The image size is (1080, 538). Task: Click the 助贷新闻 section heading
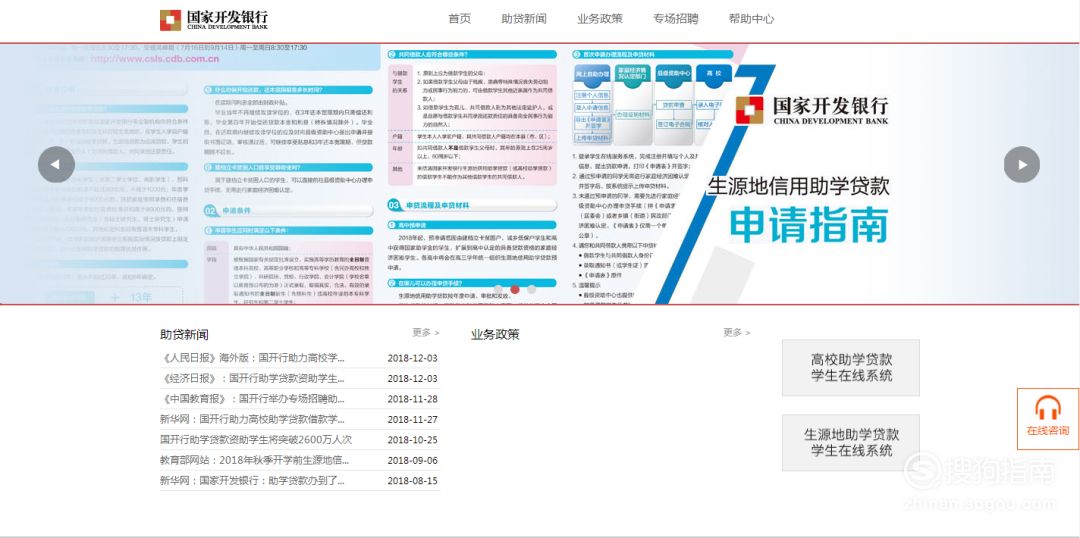point(184,335)
